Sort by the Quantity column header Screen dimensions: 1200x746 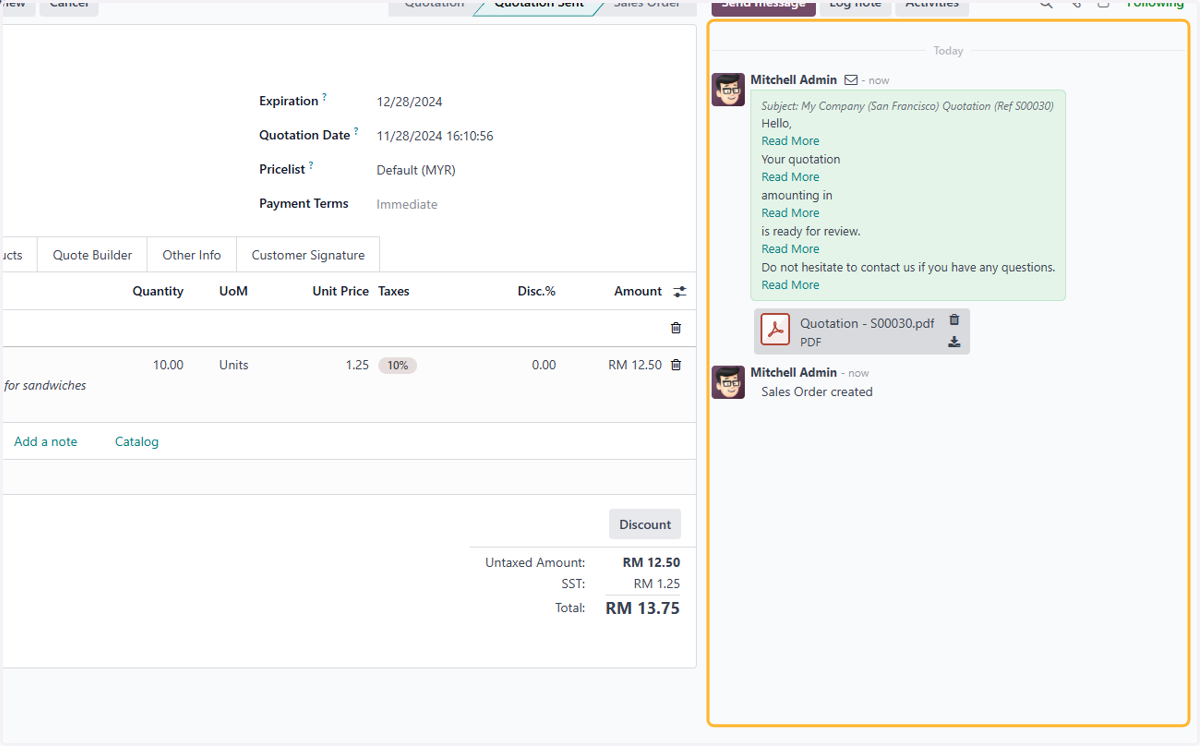(x=158, y=291)
